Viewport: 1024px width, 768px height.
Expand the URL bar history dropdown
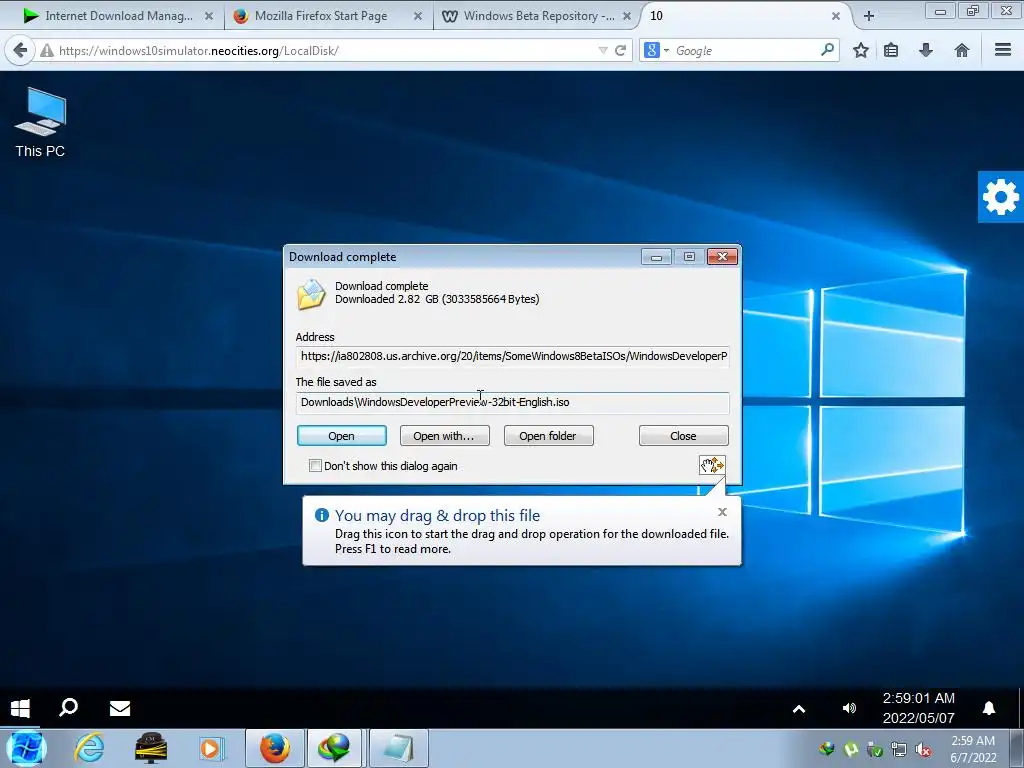click(x=602, y=50)
